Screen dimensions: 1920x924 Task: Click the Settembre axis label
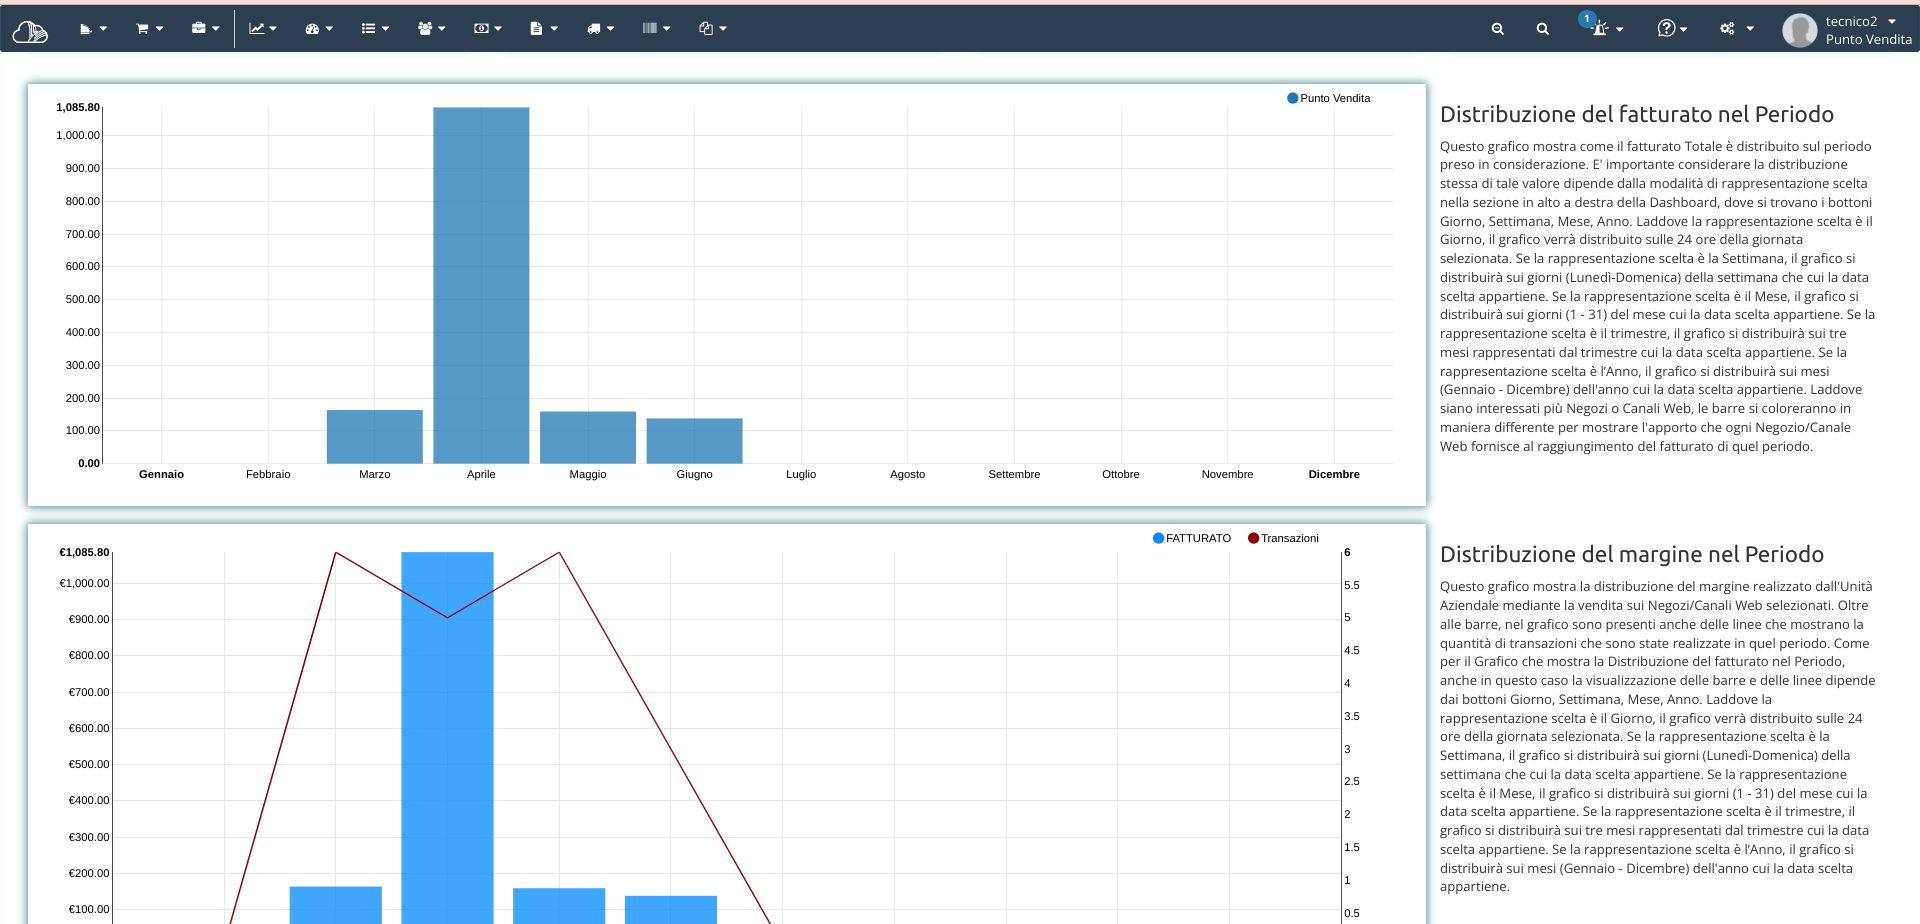click(1014, 474)
